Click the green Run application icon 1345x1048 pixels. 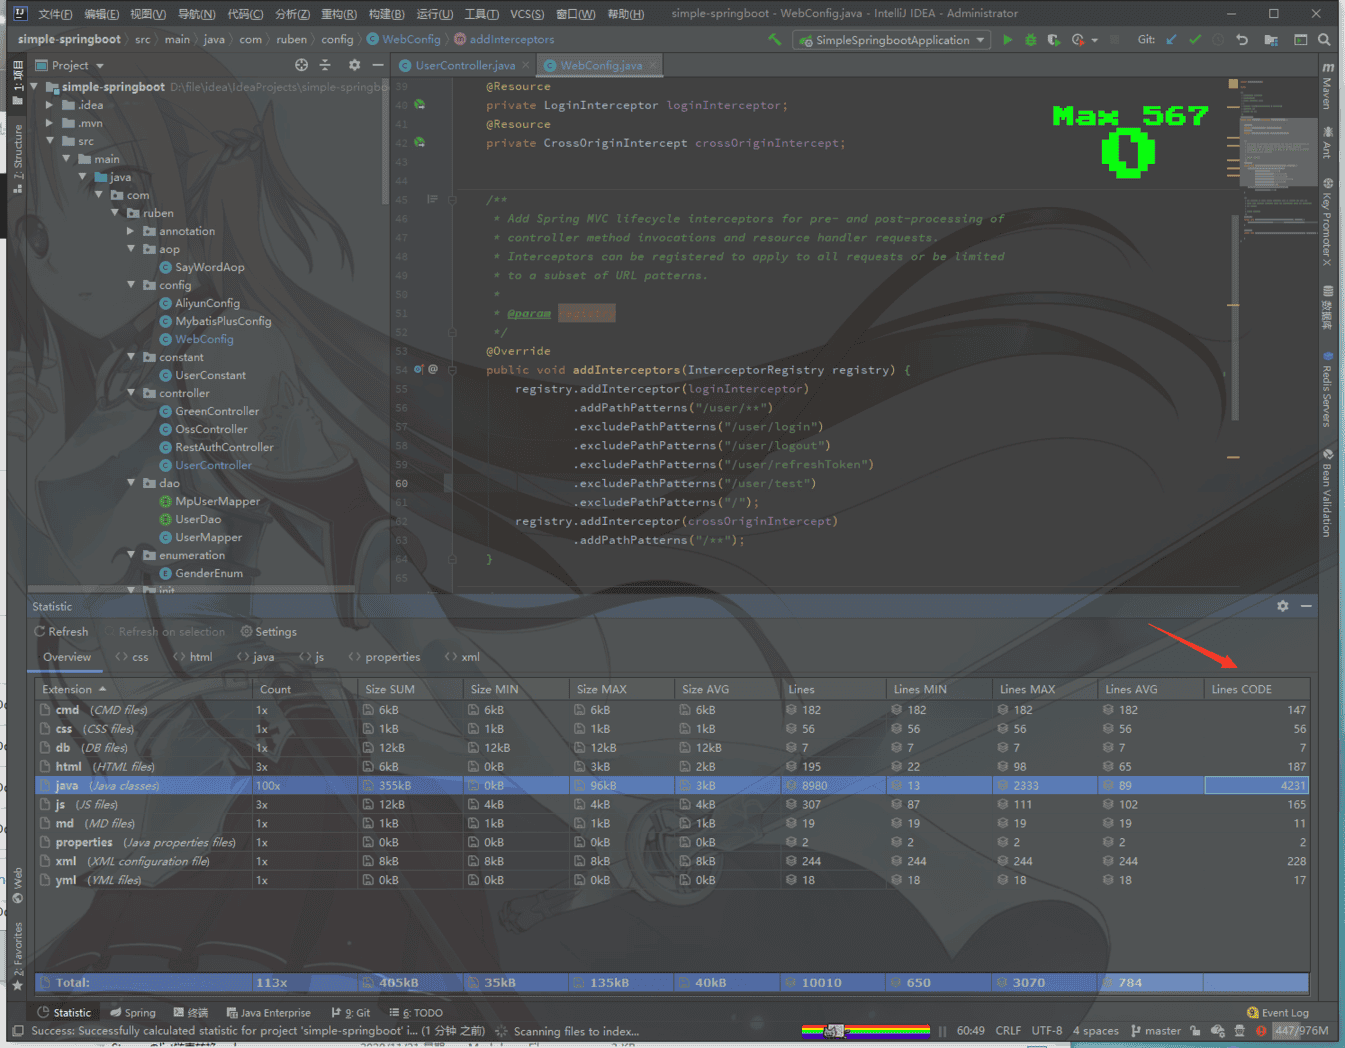click(x=1007, y=40)
